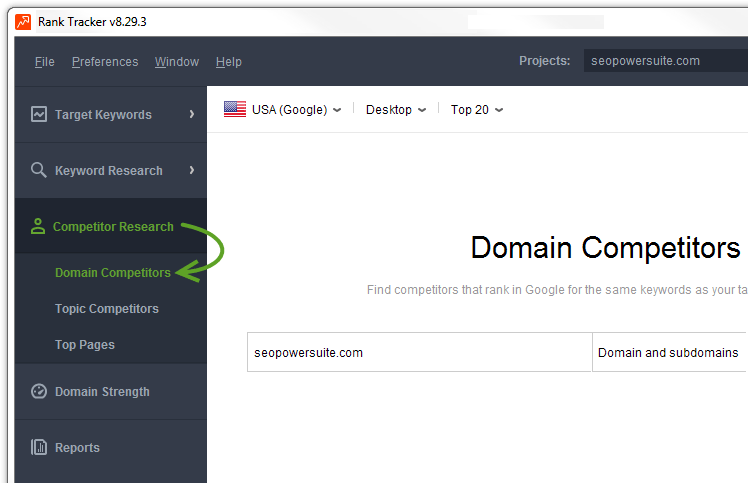This screenshot has height=483, width=748.
Task: Open Top Pages submenu item
Action: pyautogui.click(x=85, y=345)
